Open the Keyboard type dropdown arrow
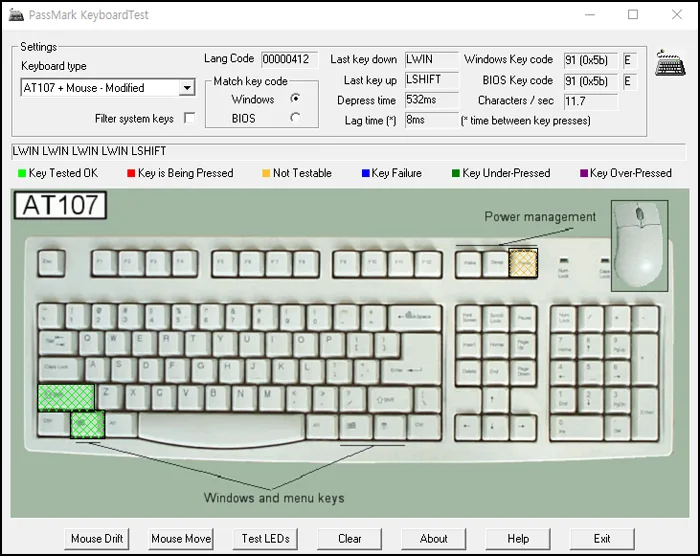This screenshot has width=700, height=556. tap(187, 88)
